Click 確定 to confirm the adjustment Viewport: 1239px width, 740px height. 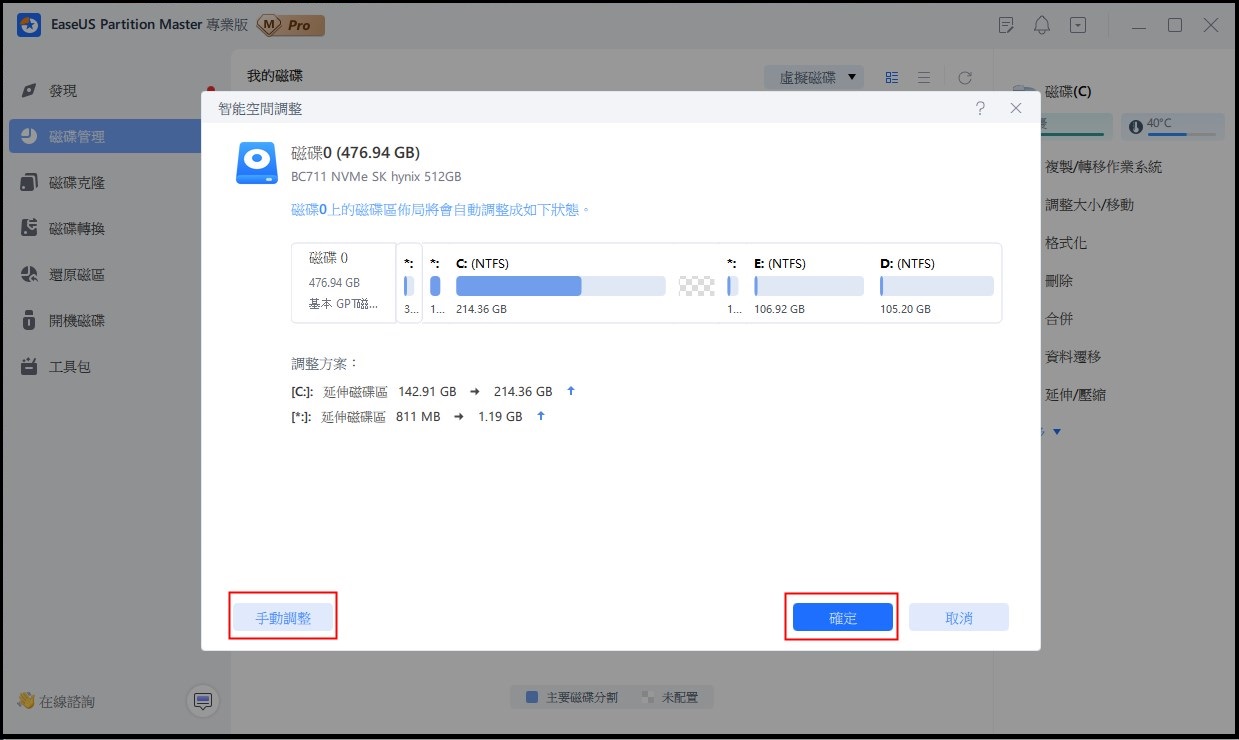tap(842, 617)
